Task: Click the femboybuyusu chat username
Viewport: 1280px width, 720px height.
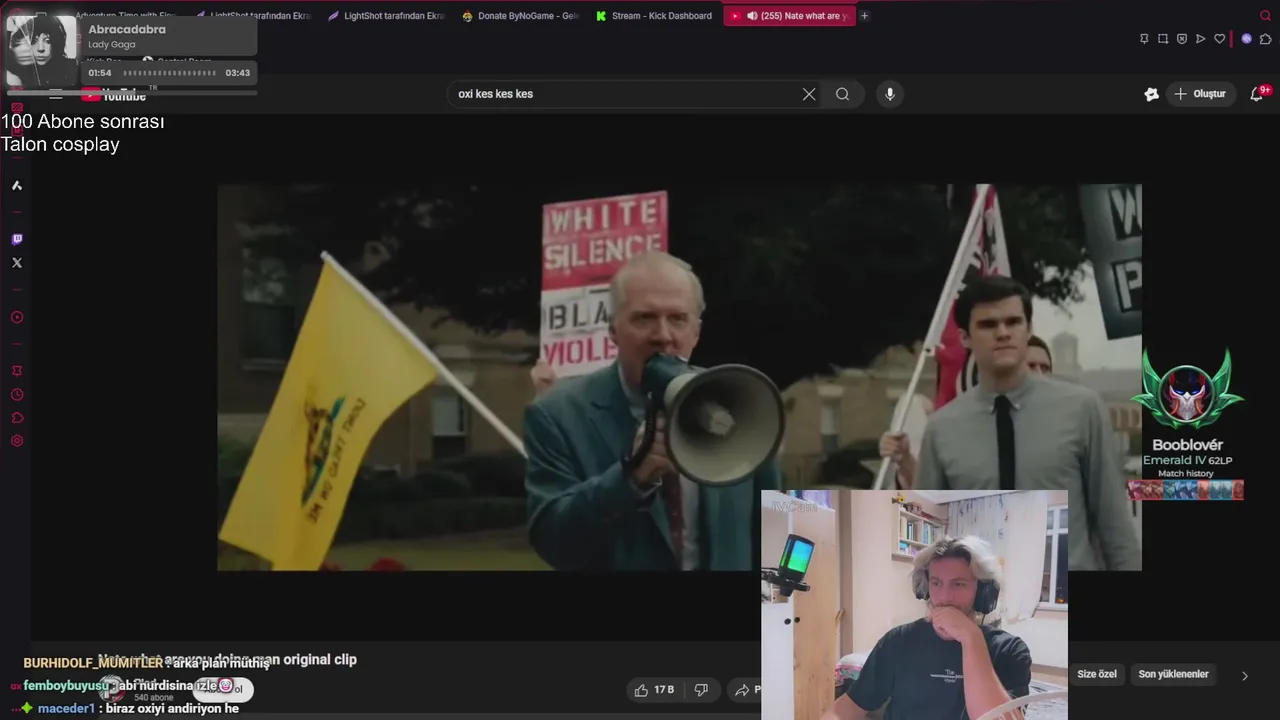Action: click(x=66, y=686)
